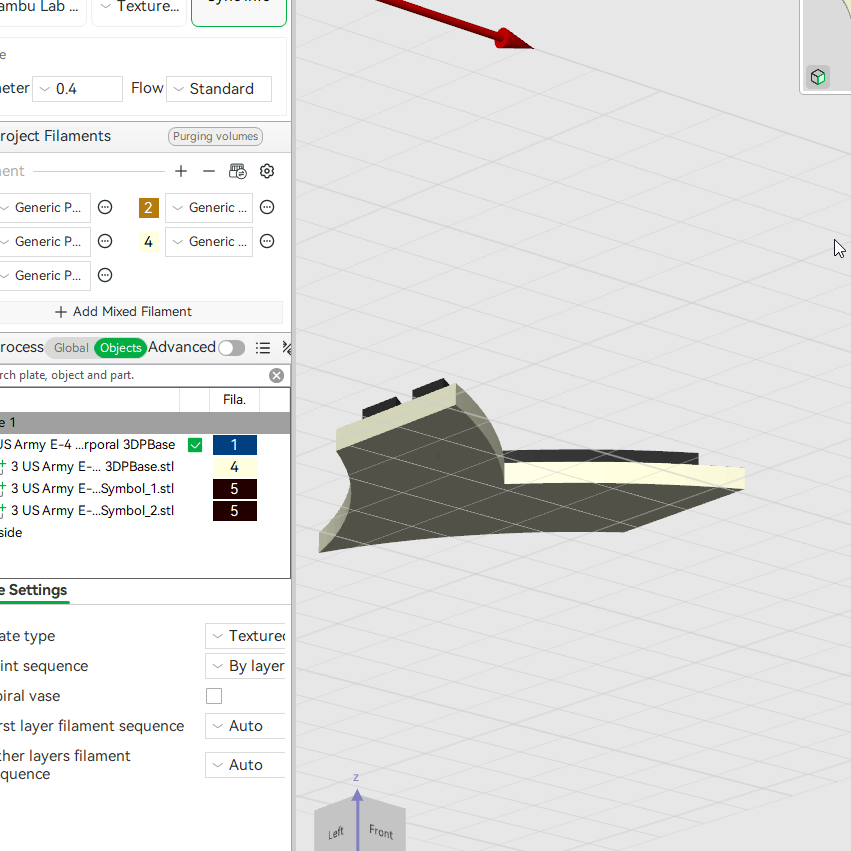Open filament settings gear icon
851x851 pixels.
tap(266, 172)
